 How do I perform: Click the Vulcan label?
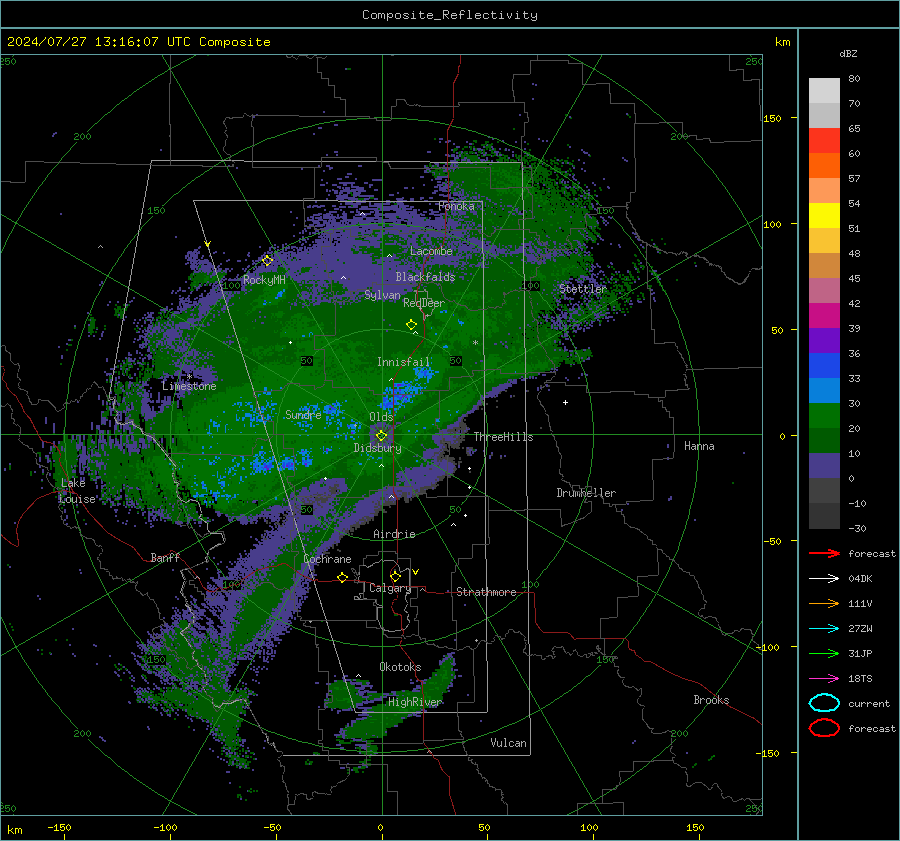click(508, 743)
